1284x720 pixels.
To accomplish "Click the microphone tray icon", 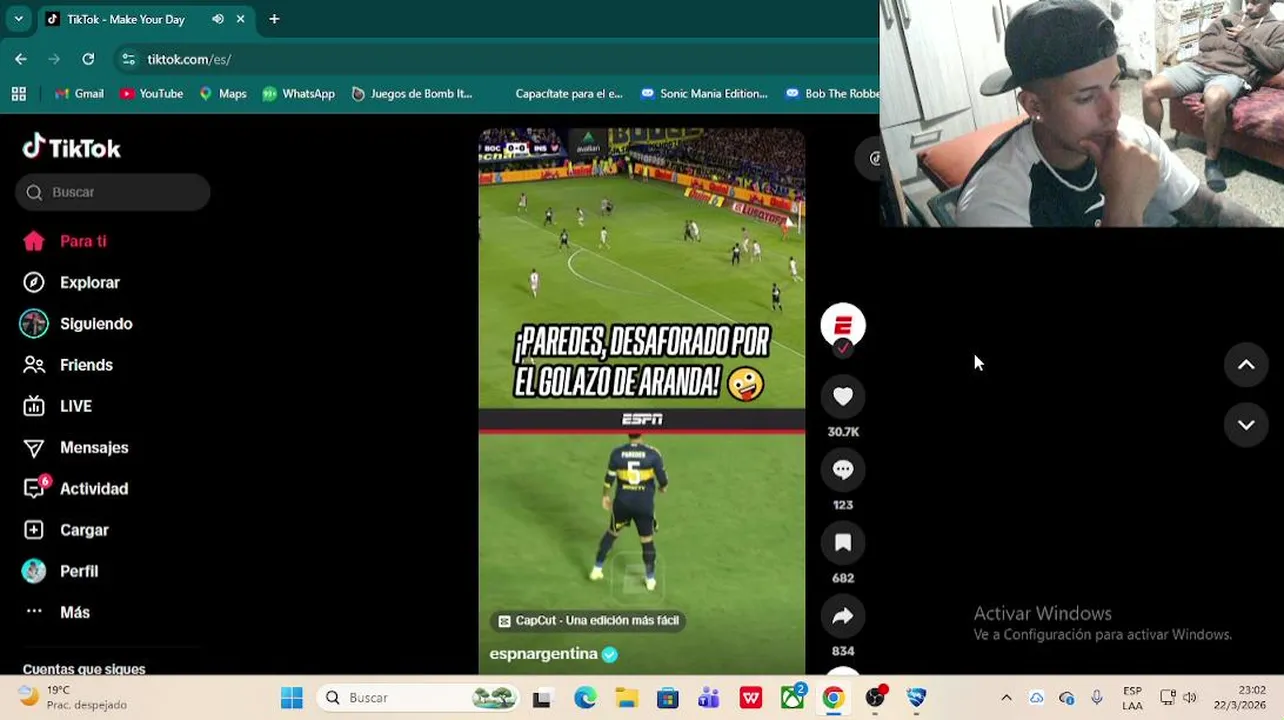I will coord(1097,698).
